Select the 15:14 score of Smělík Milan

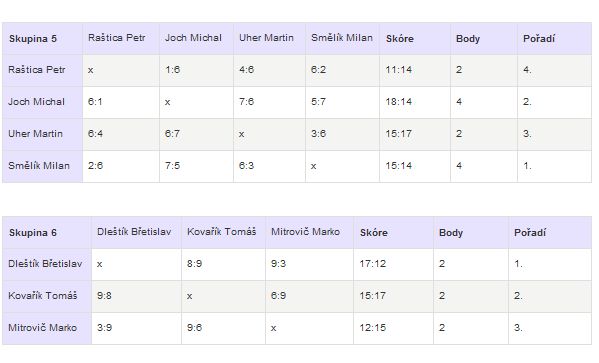[x=415, y=166]
